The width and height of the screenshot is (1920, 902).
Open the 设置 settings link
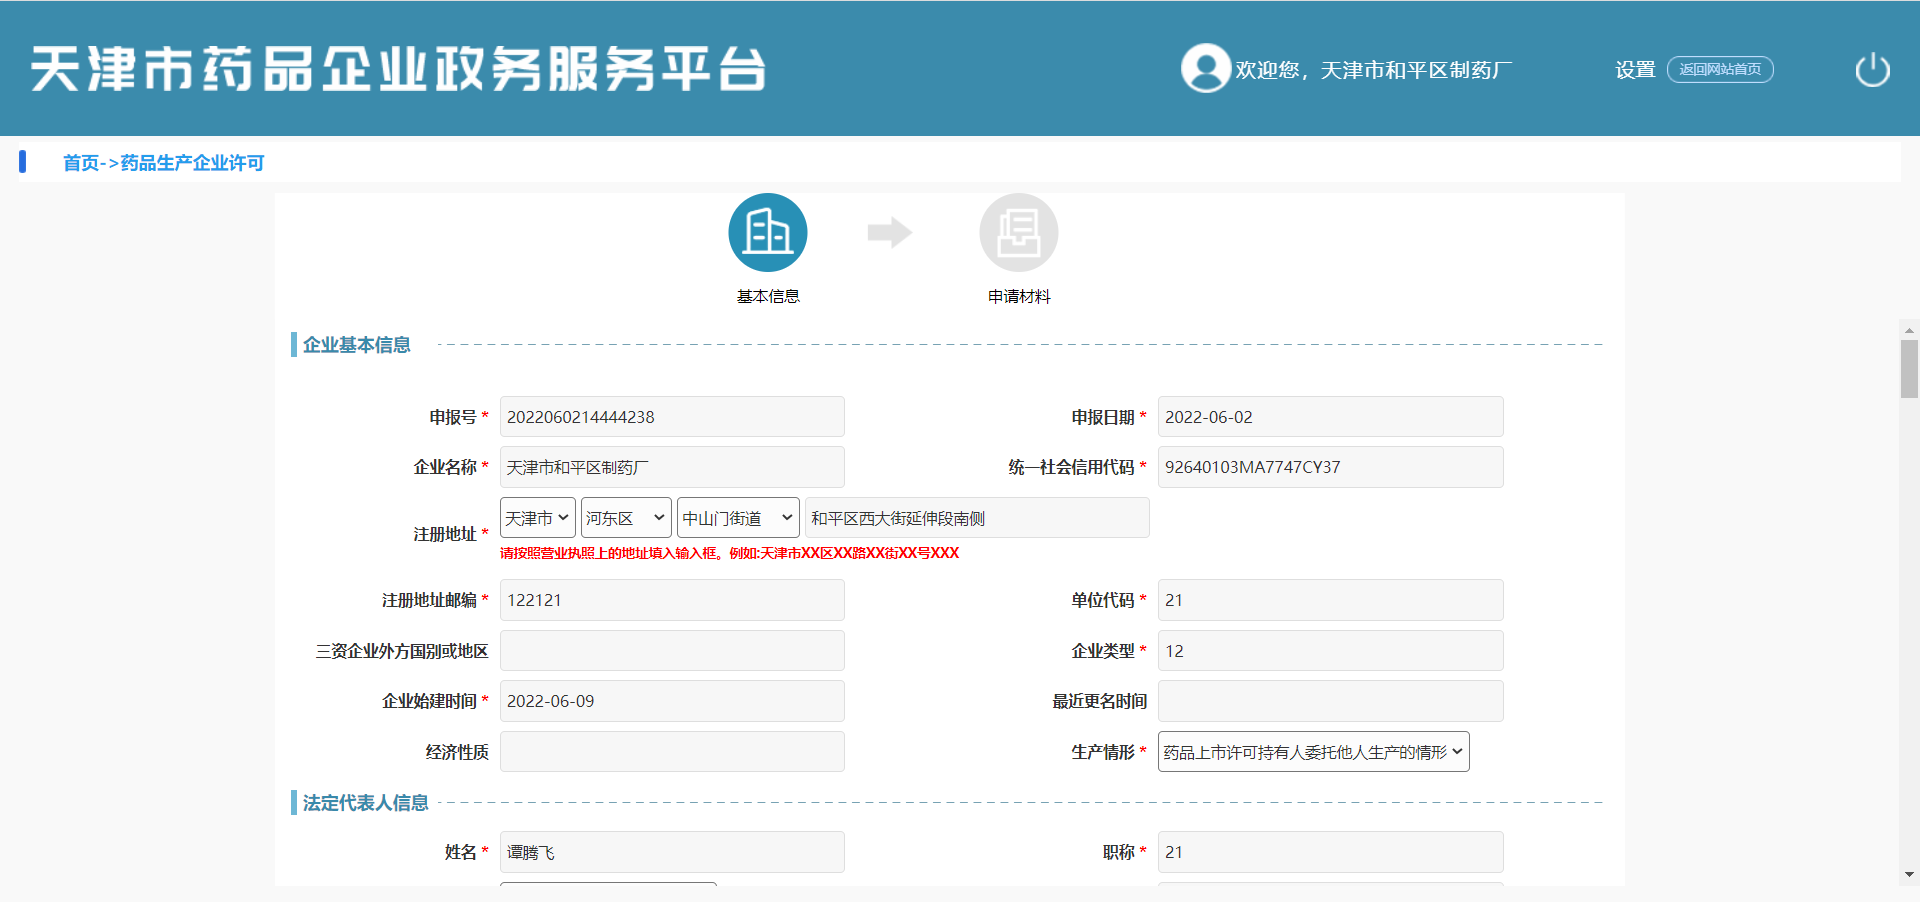[1635, 70]
